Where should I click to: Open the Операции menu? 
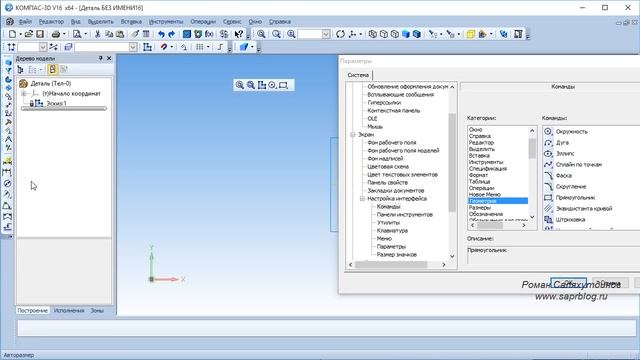[x=203, y=22]
